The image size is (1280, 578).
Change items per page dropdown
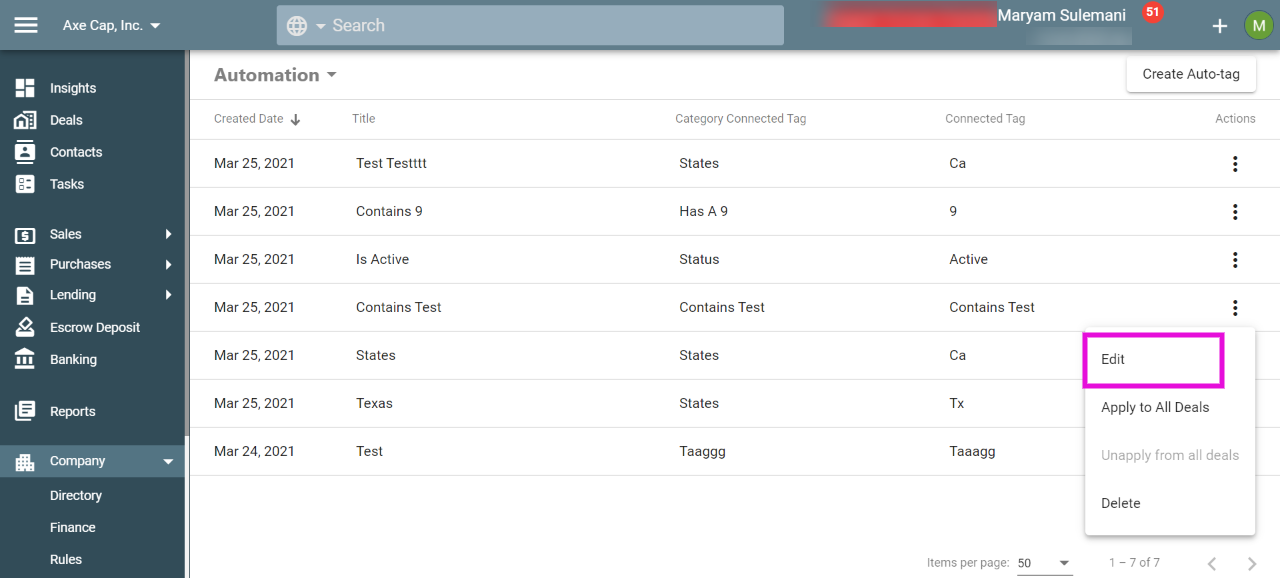point(1044,563)
